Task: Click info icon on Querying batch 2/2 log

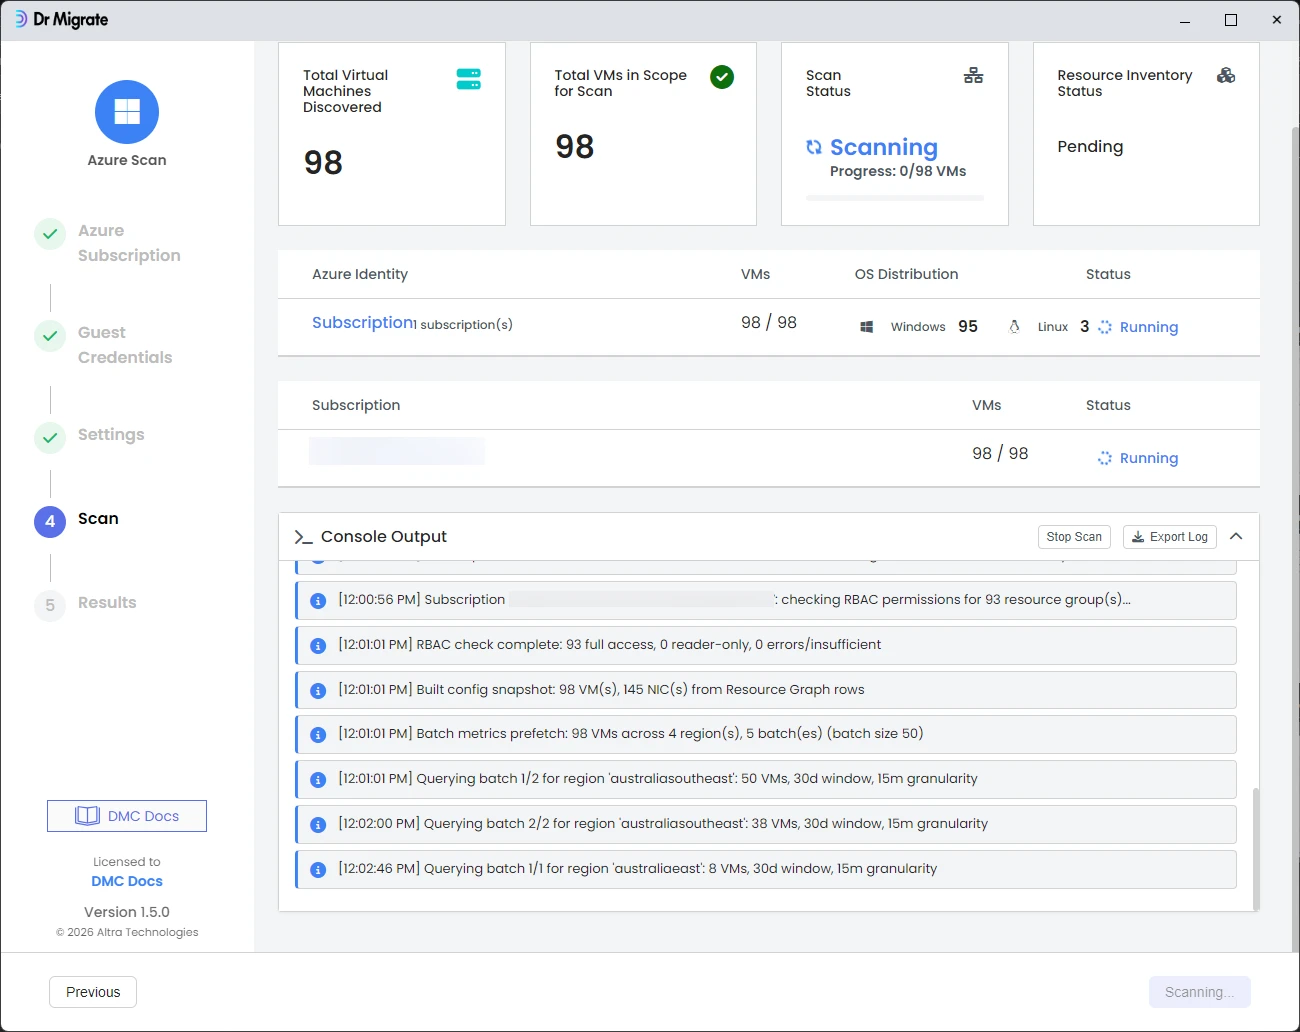Action: tap(318, 825)
